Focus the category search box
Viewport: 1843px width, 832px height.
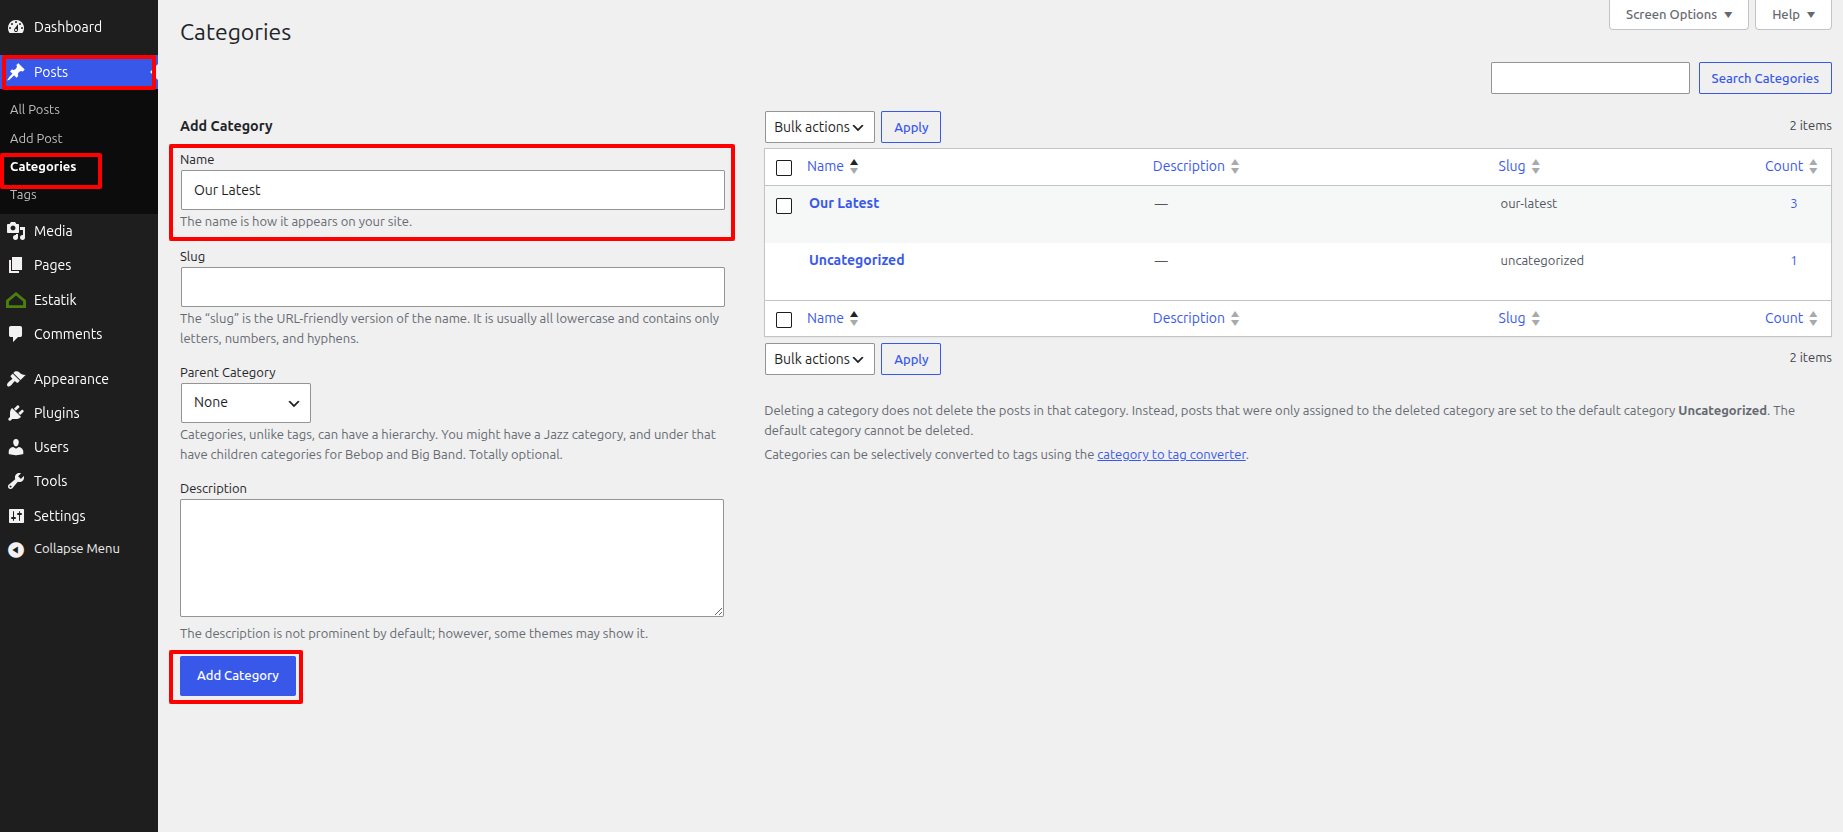click(x=1590, y=78)
